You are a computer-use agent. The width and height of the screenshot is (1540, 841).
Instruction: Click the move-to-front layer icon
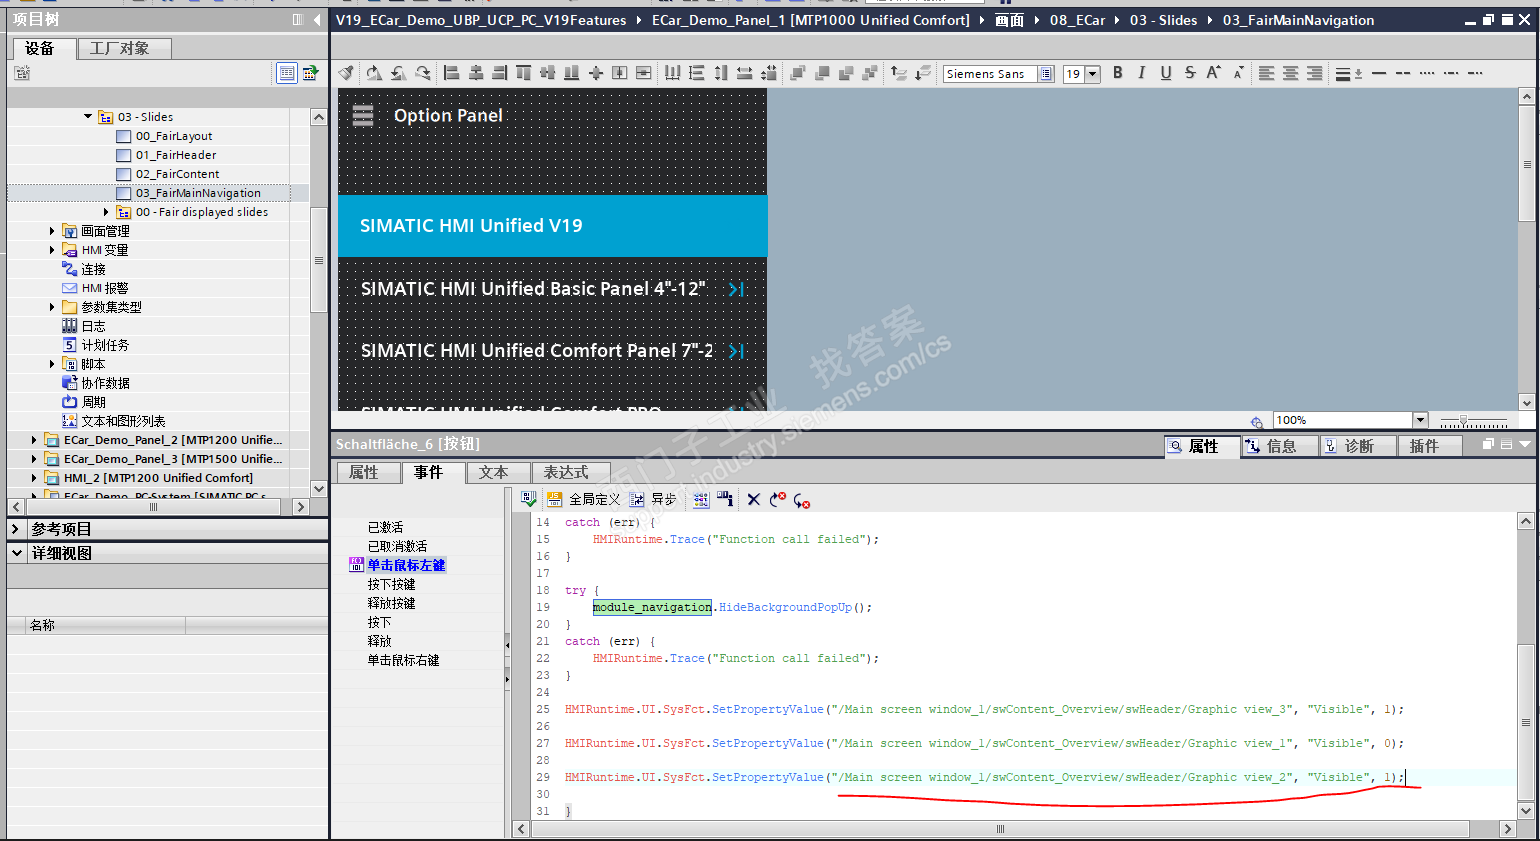[798, 73]
